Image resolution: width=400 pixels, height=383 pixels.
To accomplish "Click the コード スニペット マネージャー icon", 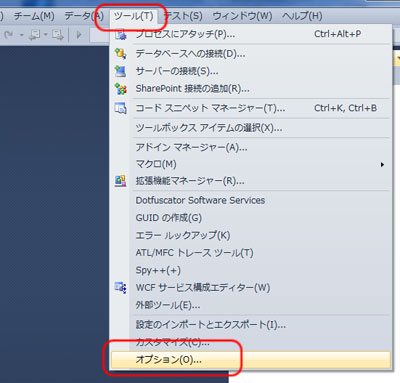I will pyautogui.click(x=120, y=108).
